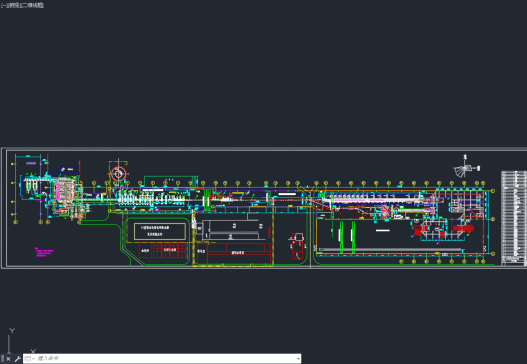The image size is (527, 364).
Task: Close the command line window
Action: pos(8,359)
